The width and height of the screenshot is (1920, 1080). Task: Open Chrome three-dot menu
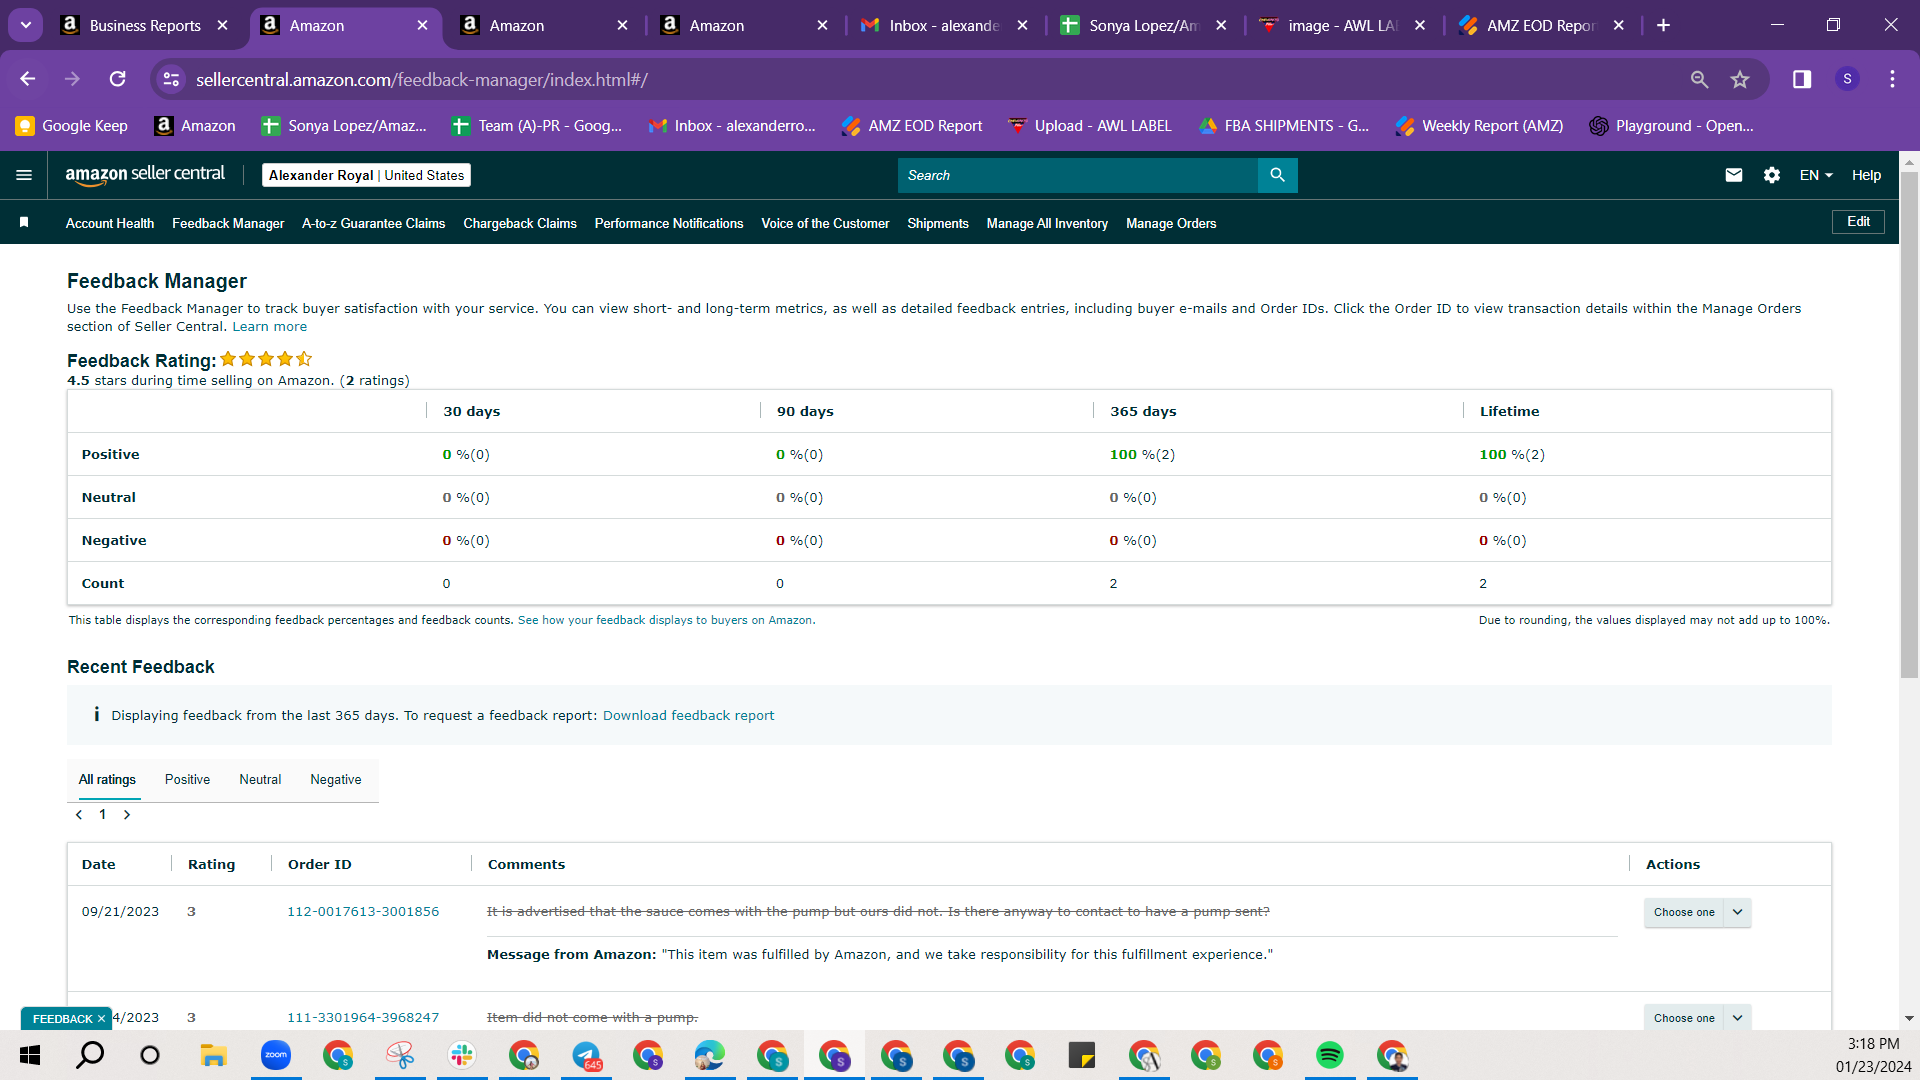pyautogui.click(x=1892, y=79)
